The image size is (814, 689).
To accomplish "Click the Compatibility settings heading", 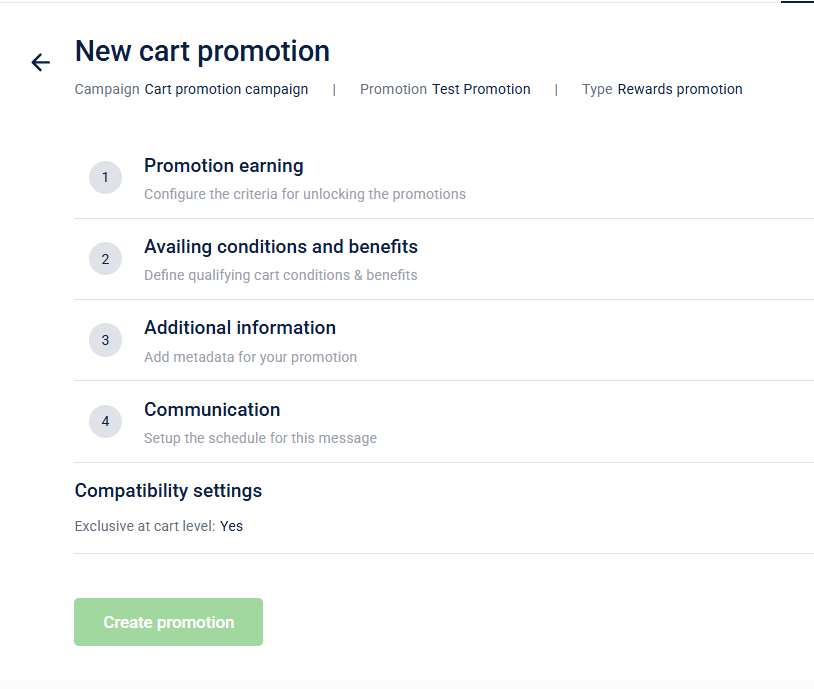I will (x=168, y=491).
